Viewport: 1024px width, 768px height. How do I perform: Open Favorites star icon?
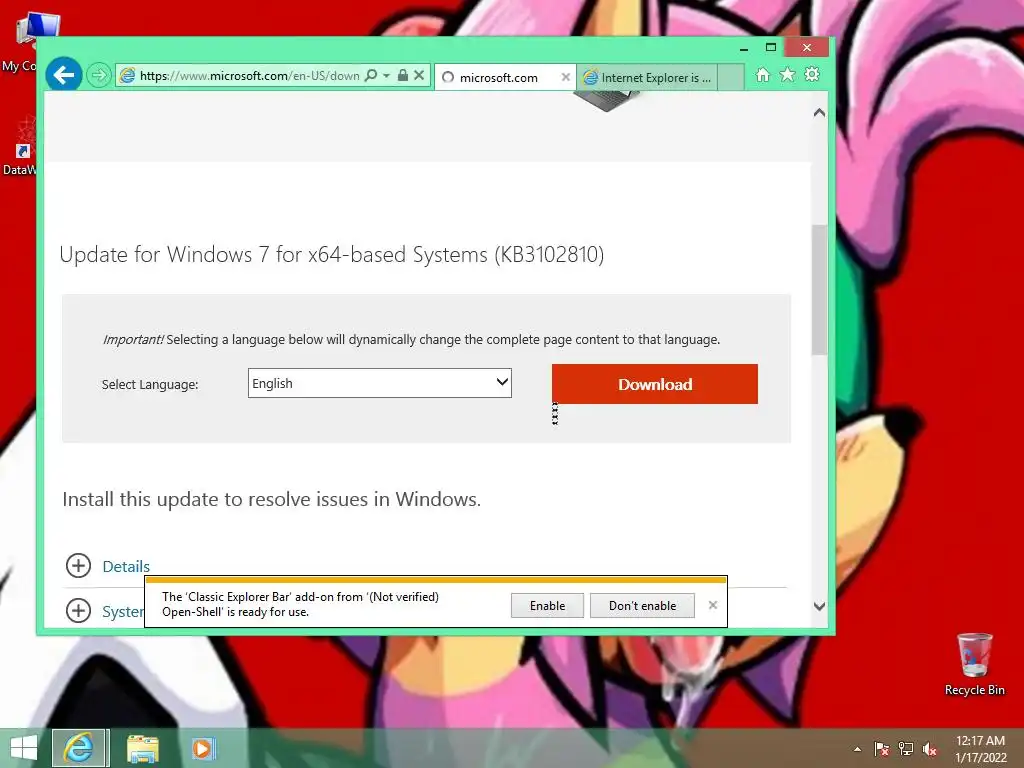click(788, 75)
